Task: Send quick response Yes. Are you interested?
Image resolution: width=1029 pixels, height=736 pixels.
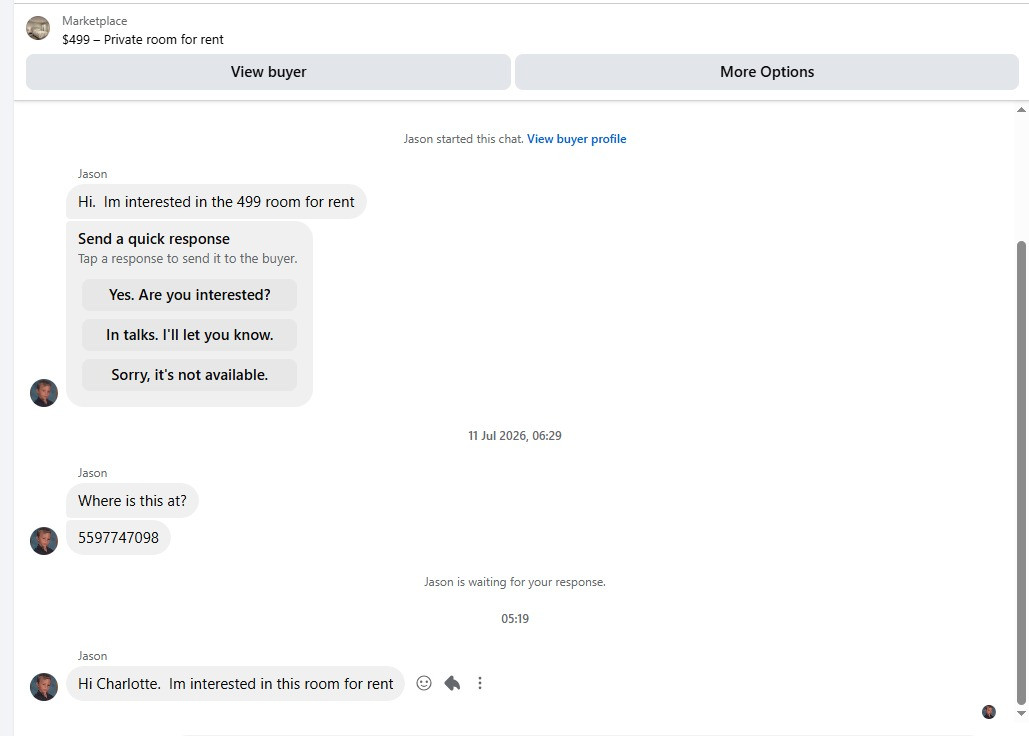Action: tap(189, 295)
